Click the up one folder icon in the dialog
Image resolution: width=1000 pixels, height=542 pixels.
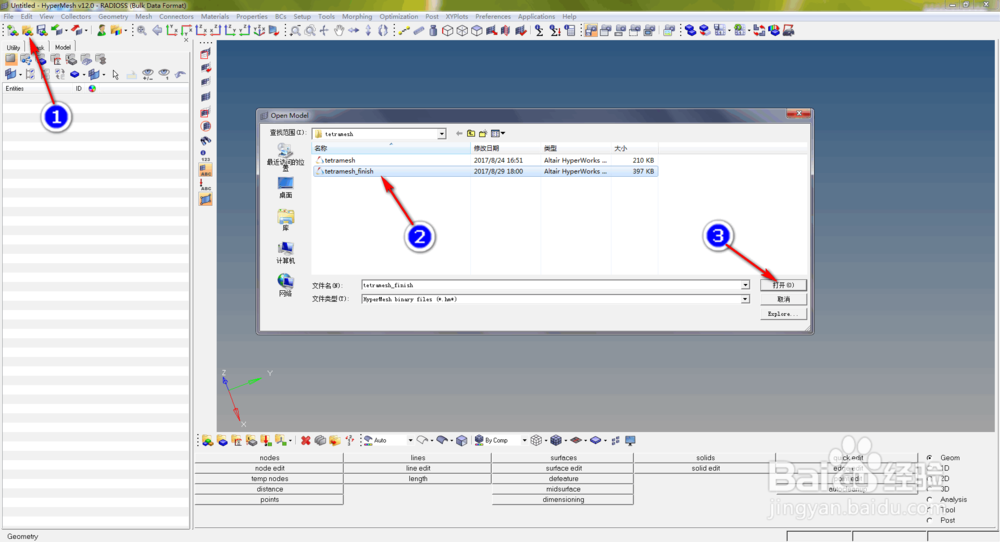pos(471,133)
